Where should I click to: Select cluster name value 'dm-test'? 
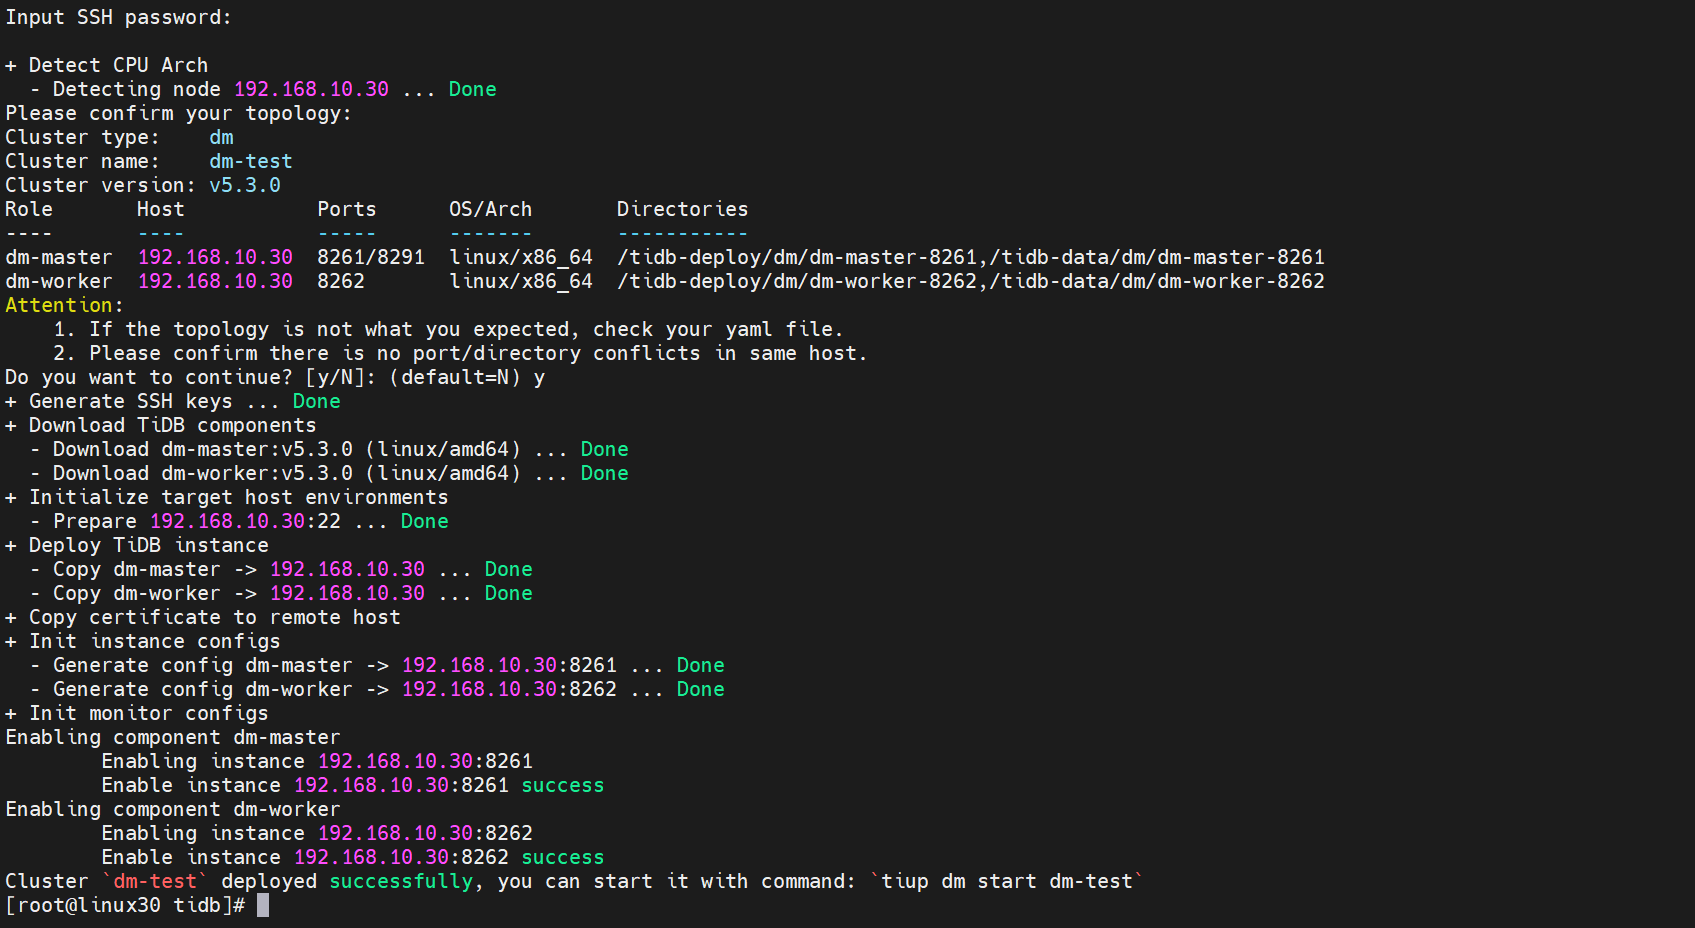point(251,161)
